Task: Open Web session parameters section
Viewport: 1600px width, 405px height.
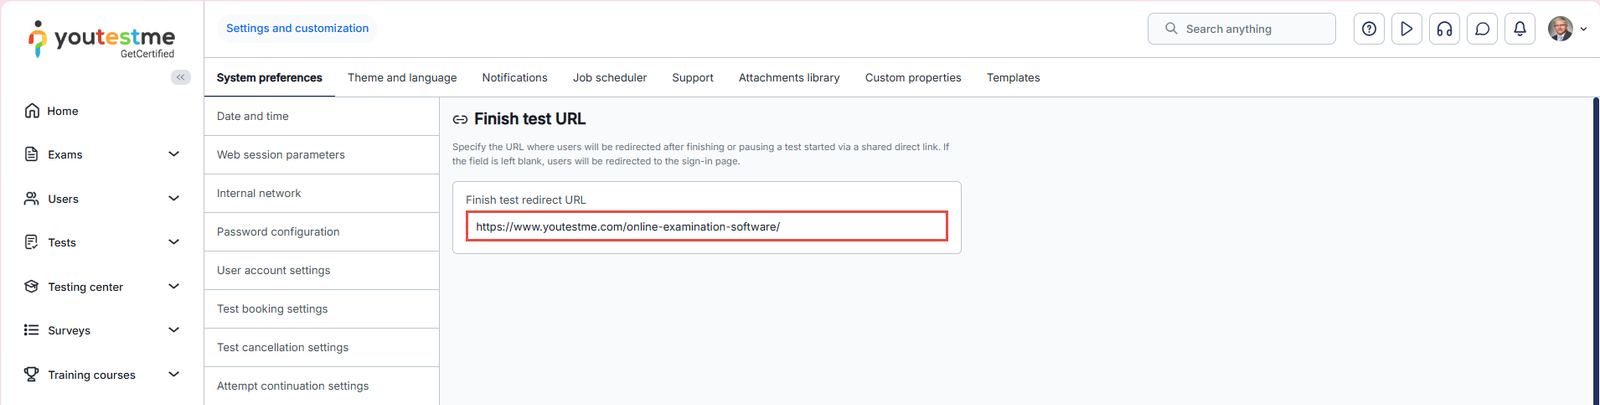Action: pyautogui.click(x=281, y=155)
